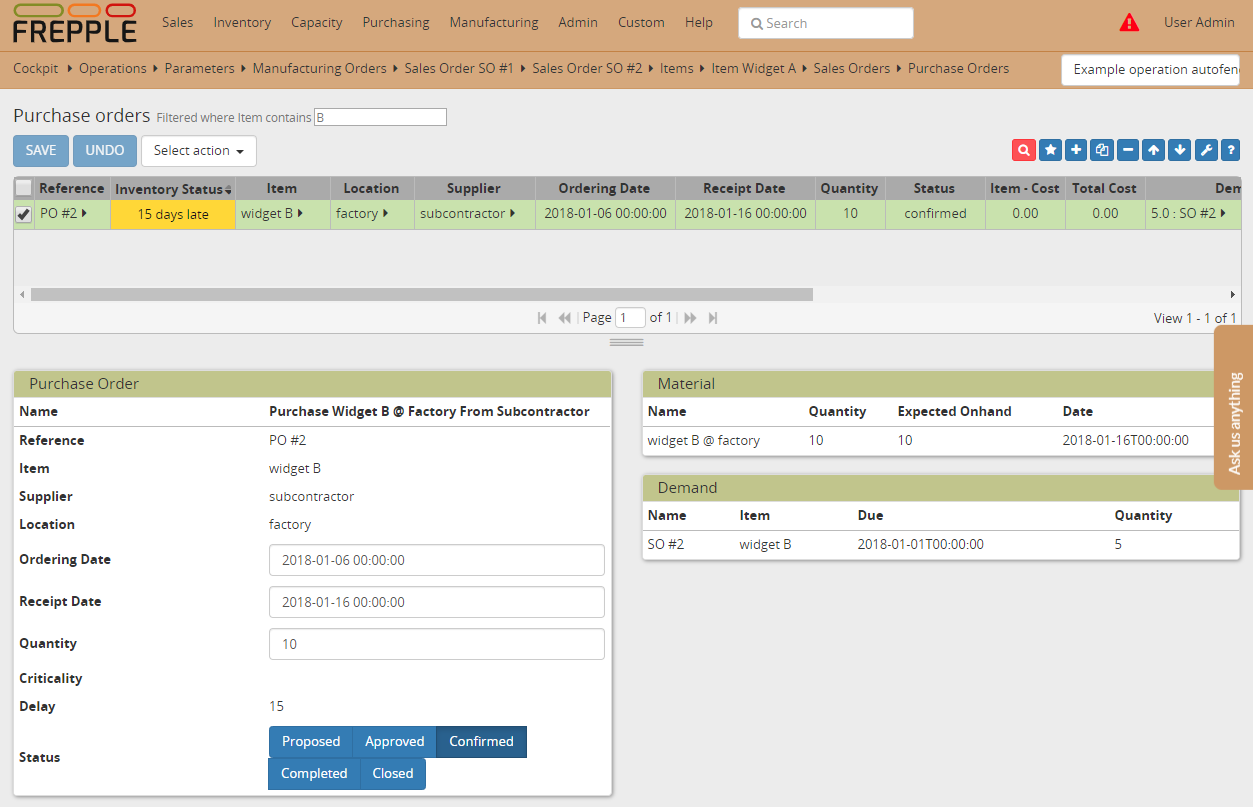Viewport: 1253px width, 807px height.
Task: Click the help question mark icon
Action: coord(1231,149)
